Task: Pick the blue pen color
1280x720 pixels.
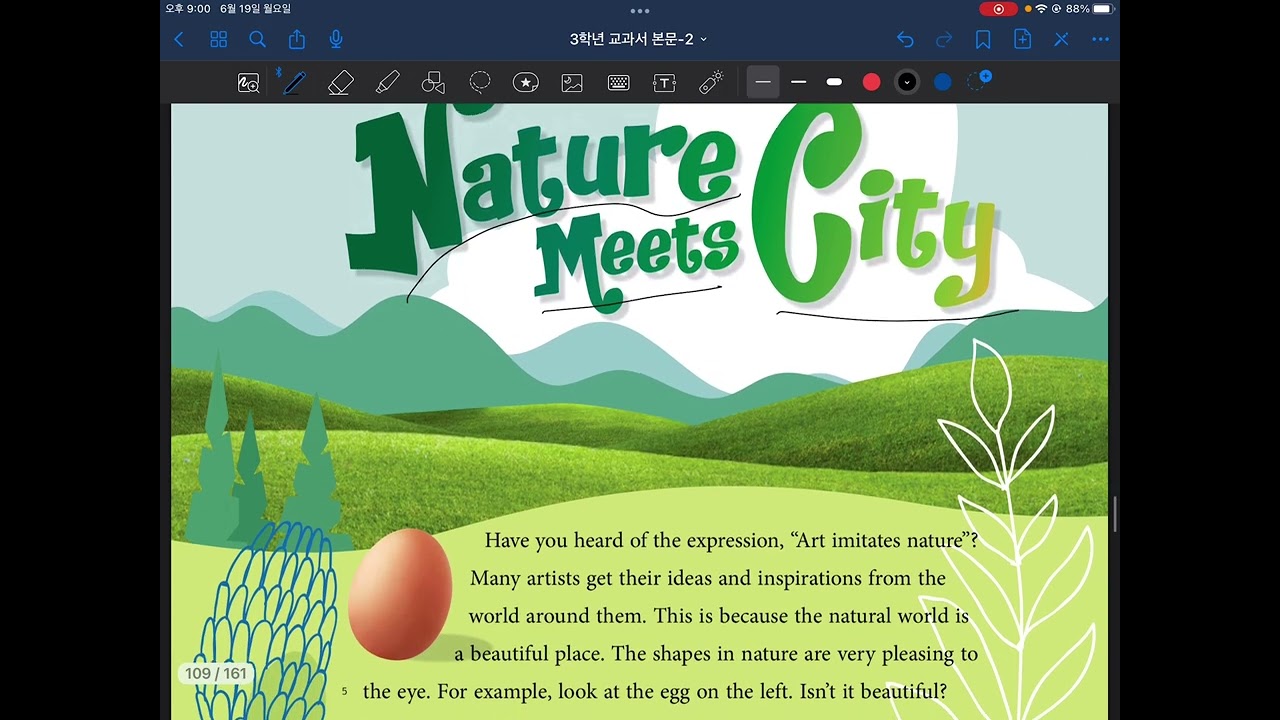Action: coord(942,82)
